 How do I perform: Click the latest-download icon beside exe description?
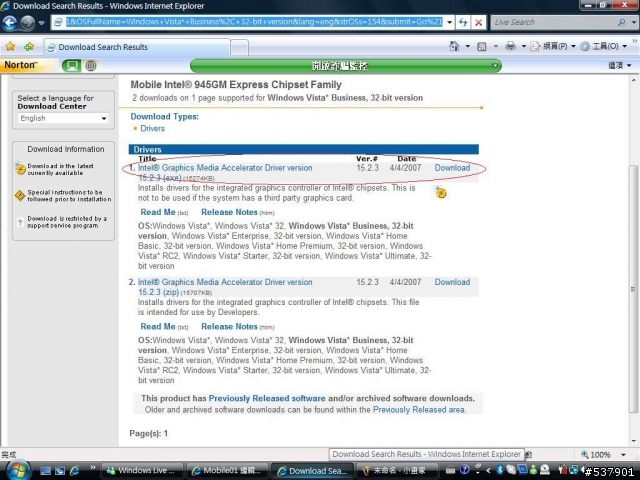(440, 192)
